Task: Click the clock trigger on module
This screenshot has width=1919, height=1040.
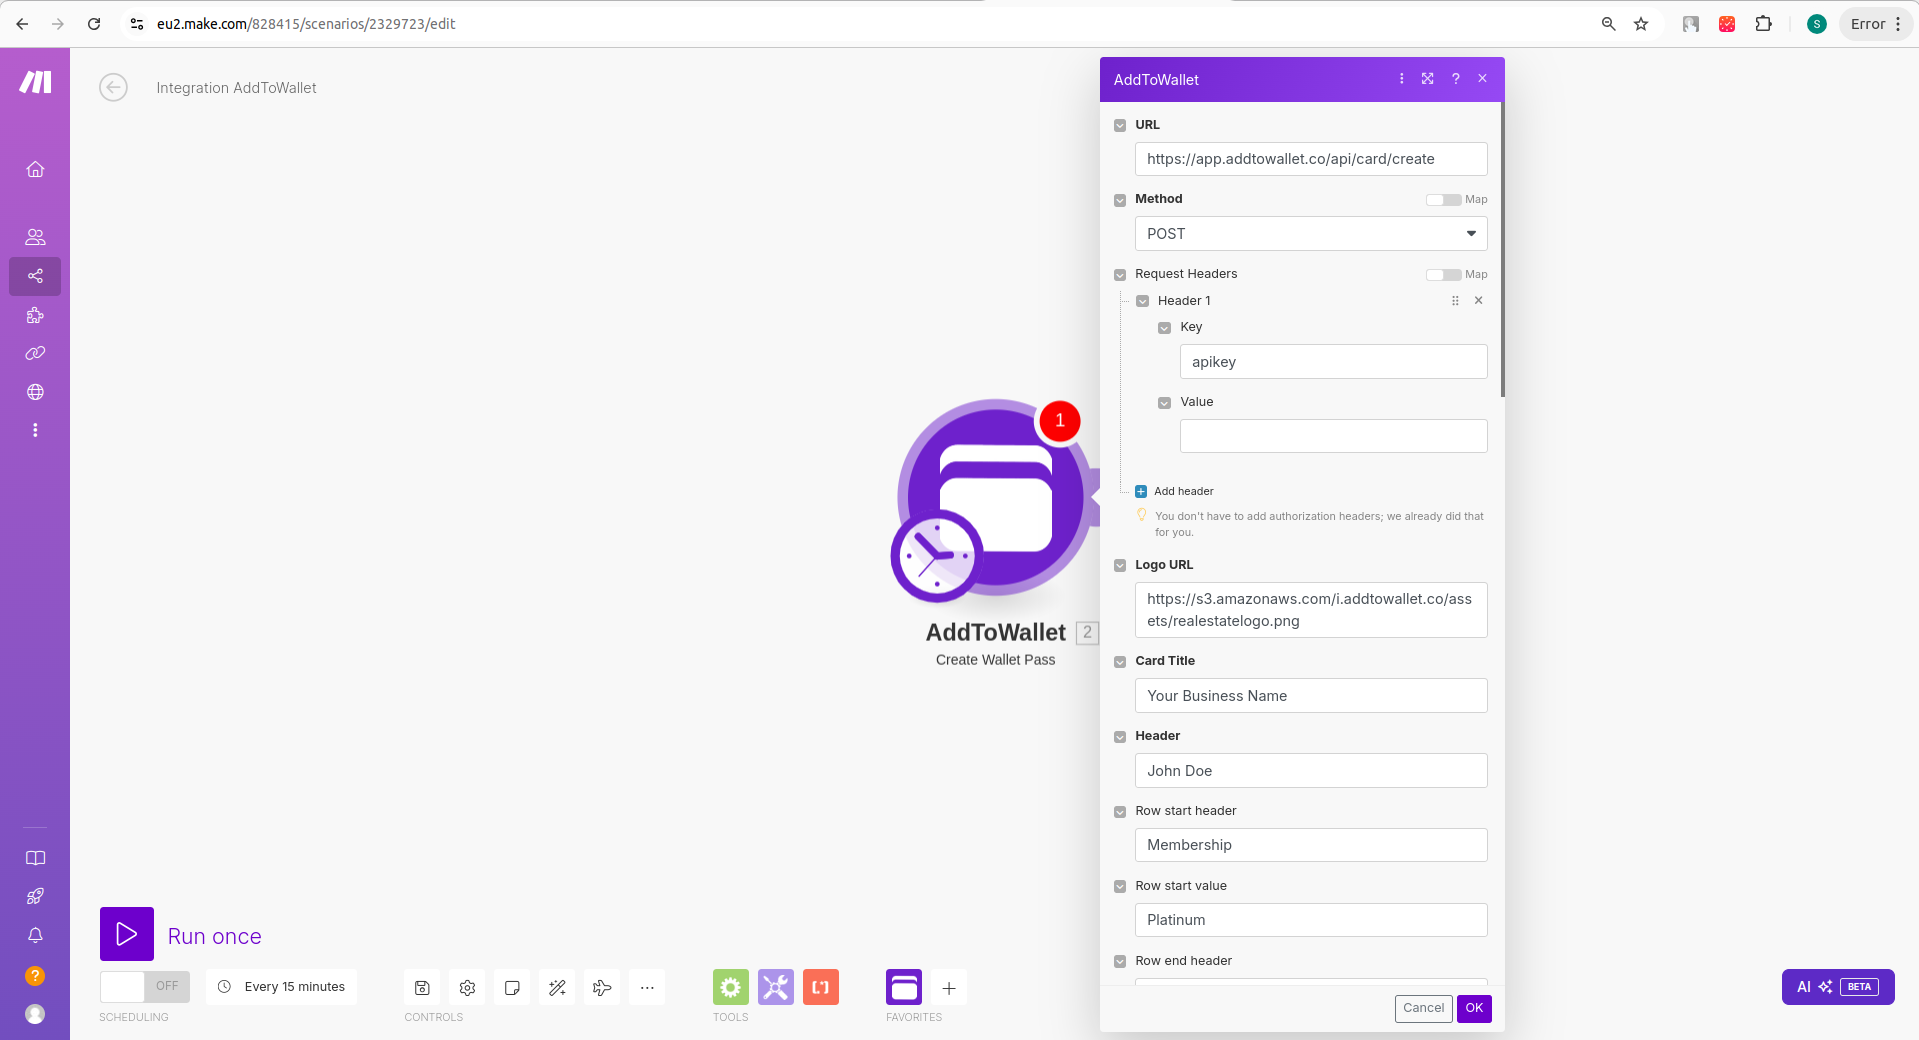Action: point(936,556)
